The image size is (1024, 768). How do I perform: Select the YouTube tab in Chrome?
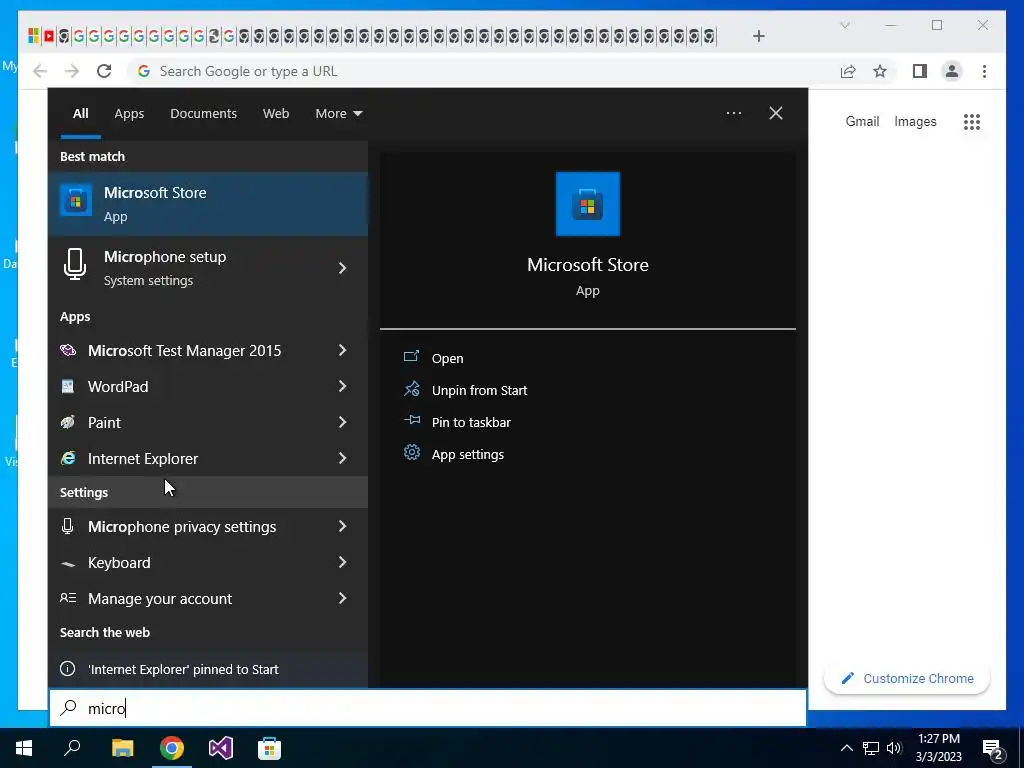49,36
